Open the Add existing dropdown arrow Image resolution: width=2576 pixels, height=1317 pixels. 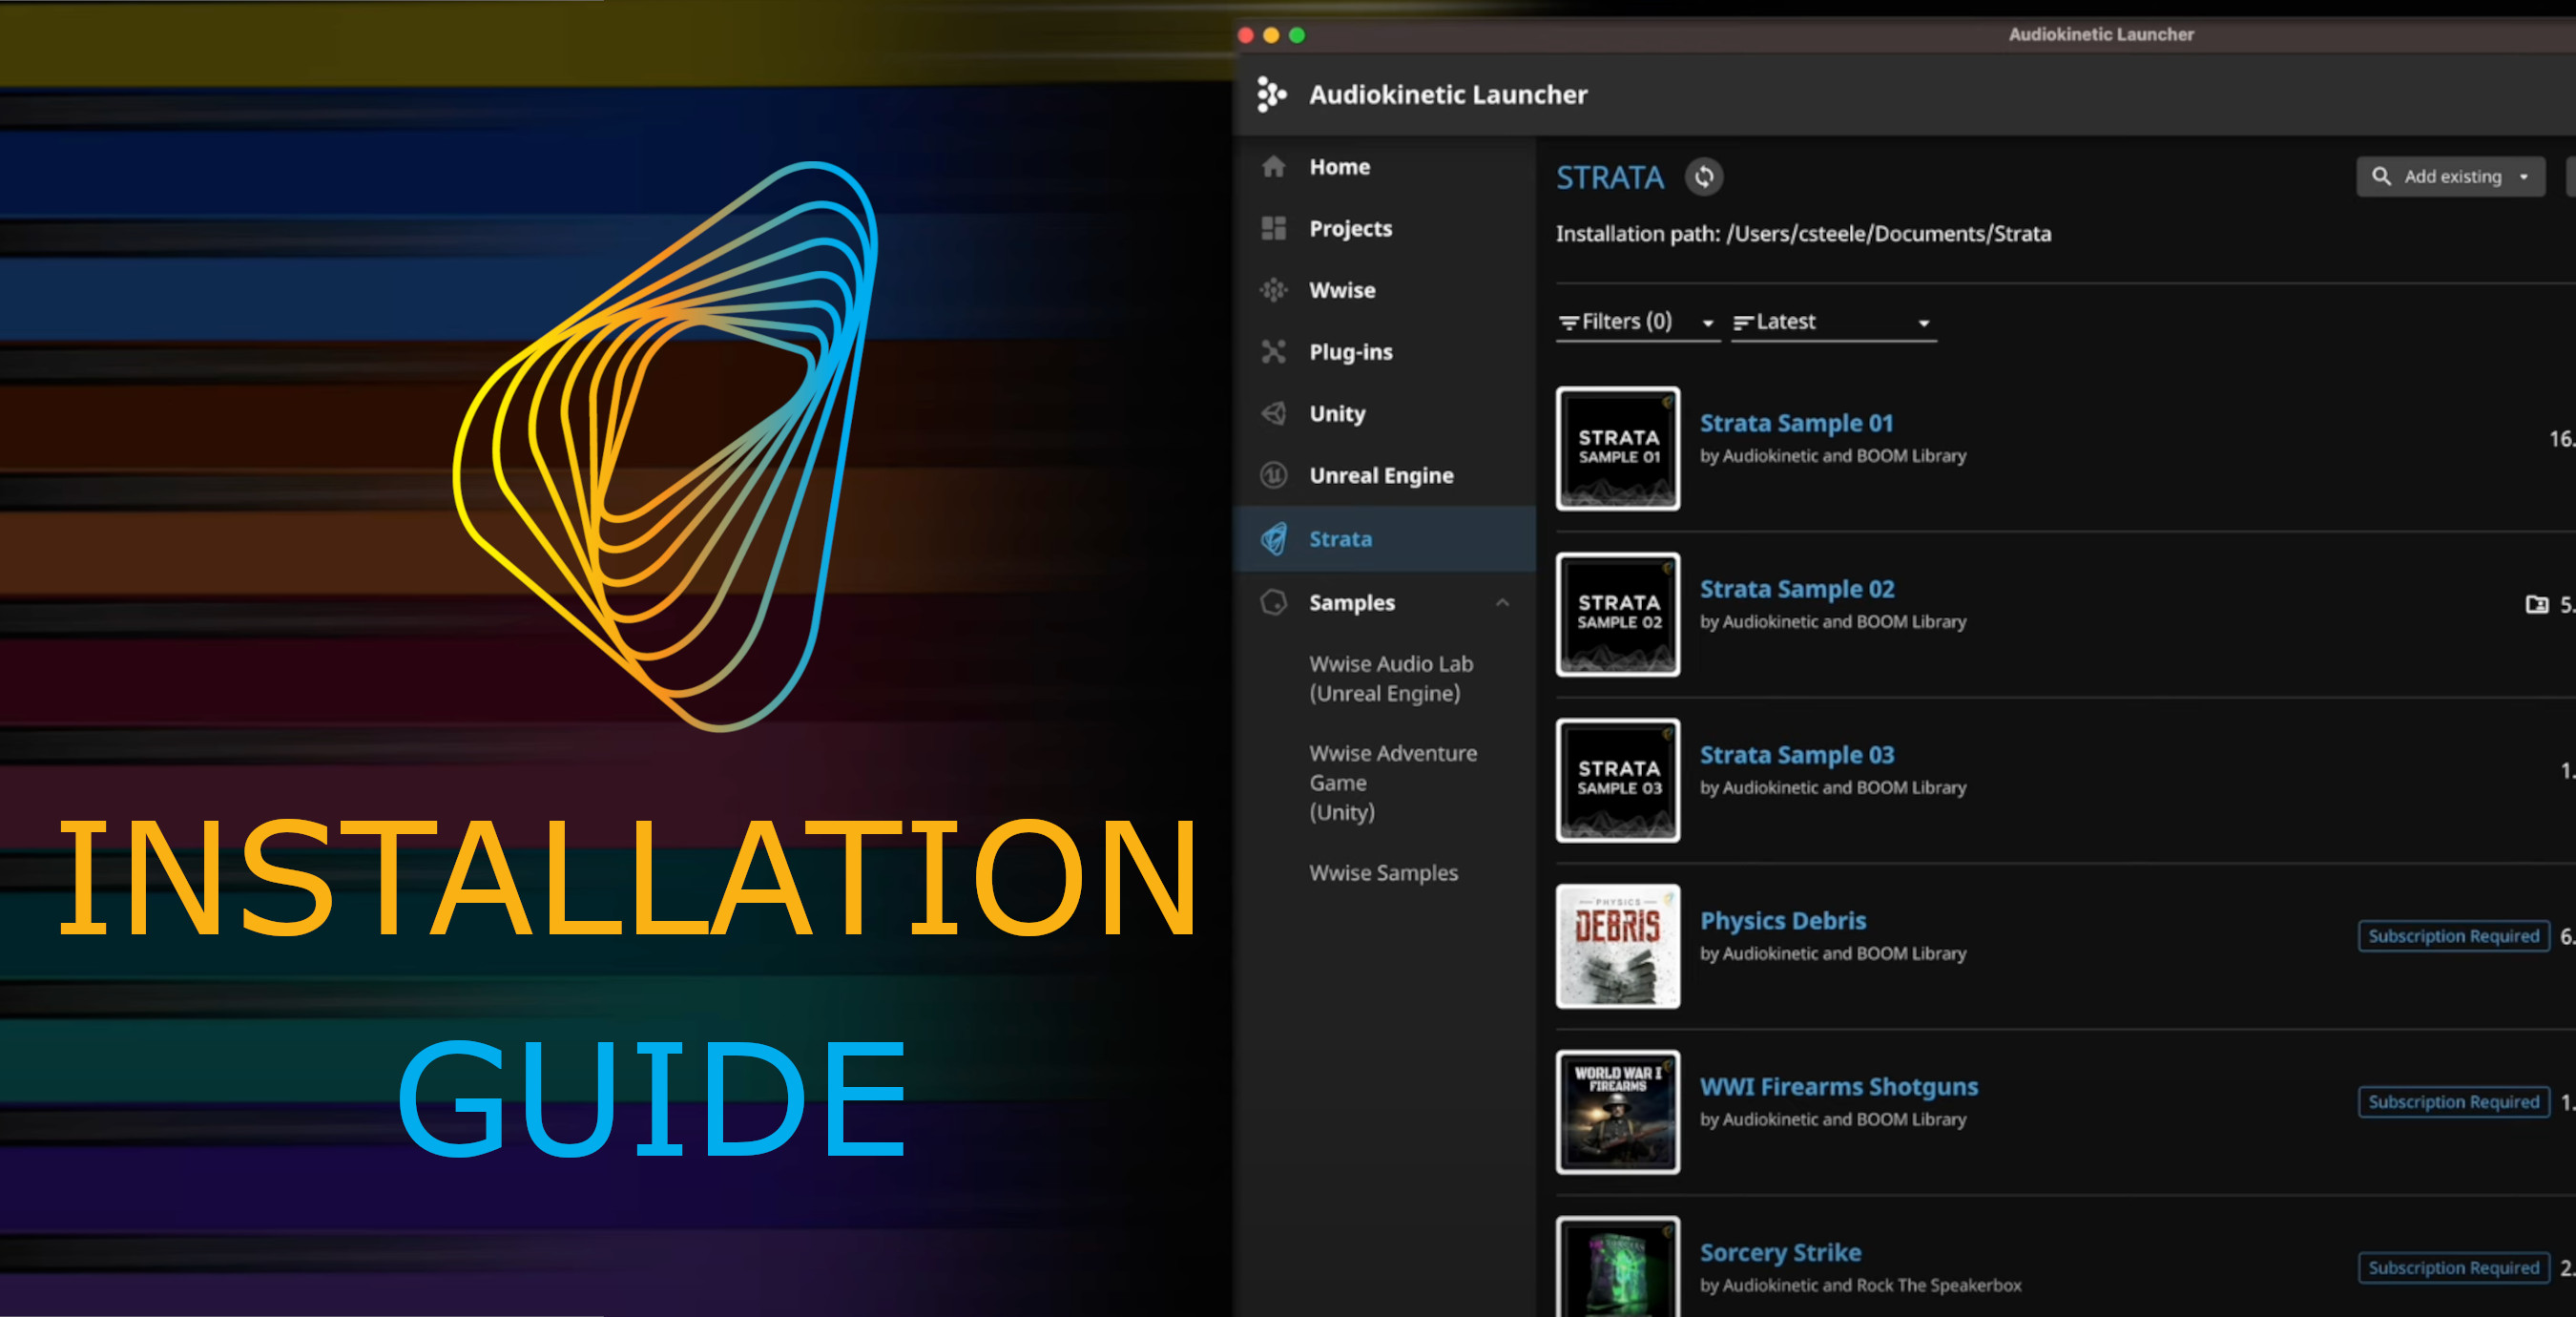click(2523, 177)
